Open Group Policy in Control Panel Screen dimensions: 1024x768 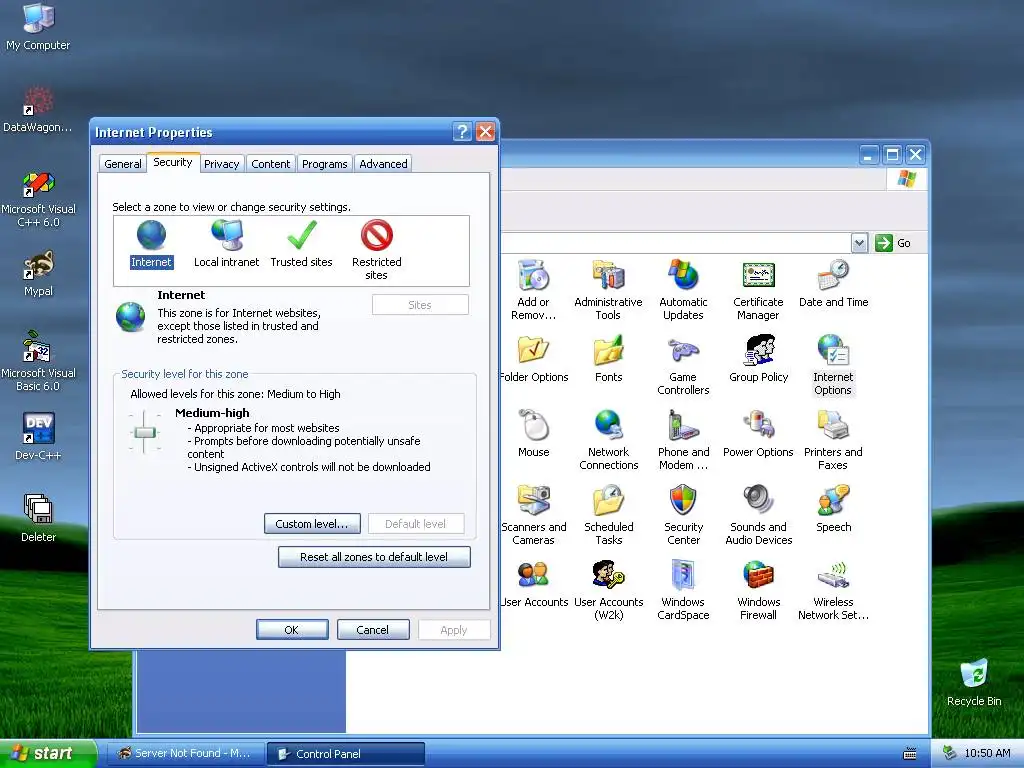coord(758,359)
